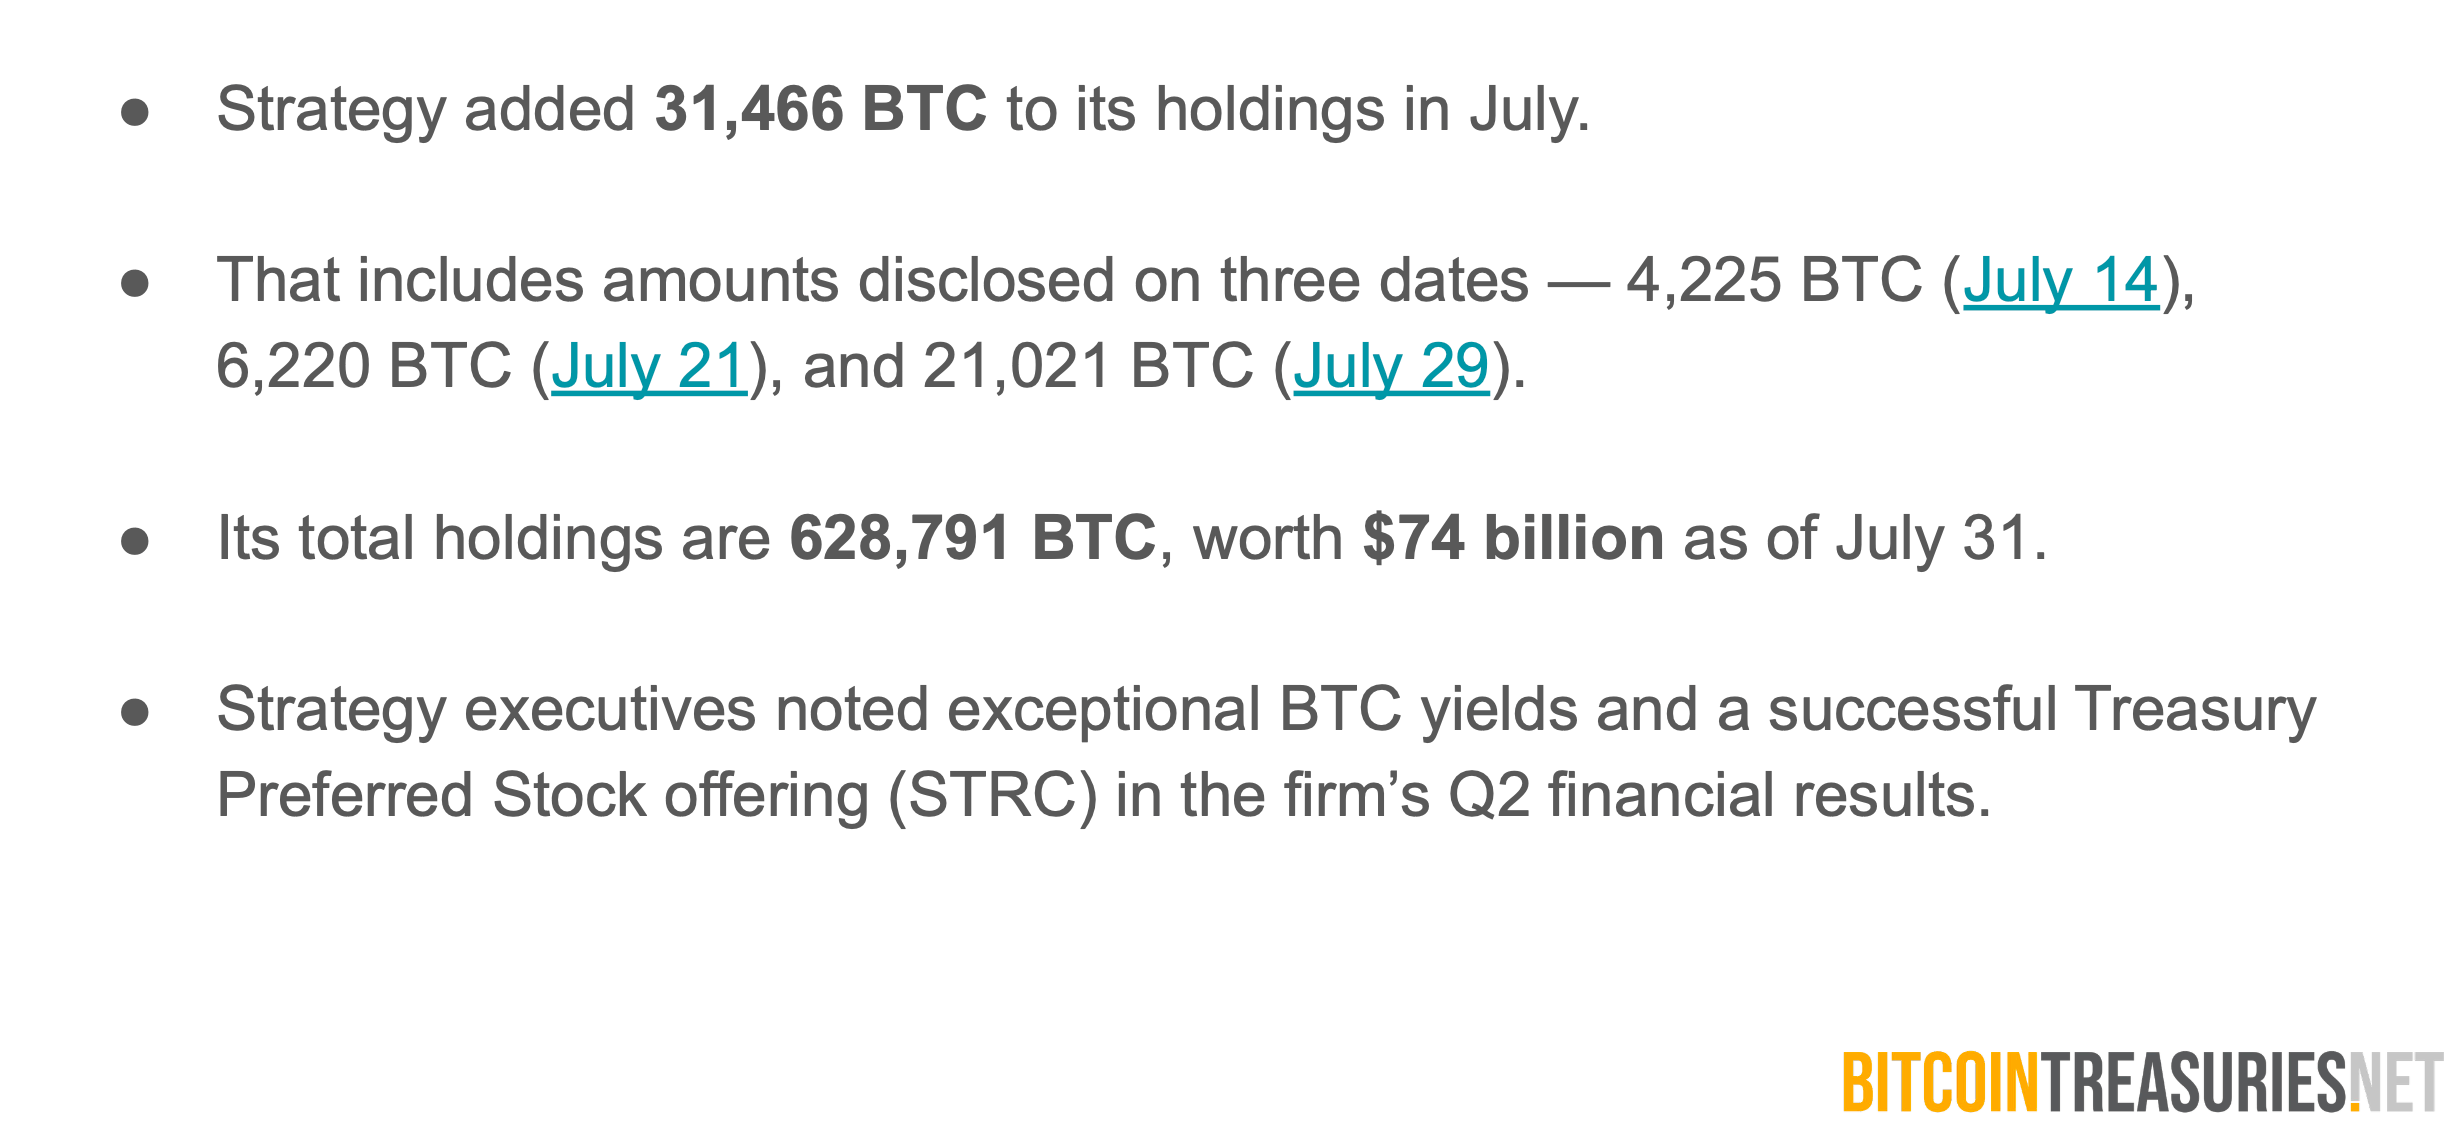Click the 6,220 BTC amount
This screenshot has height=1124, width=2458.
tap(364, 367)
